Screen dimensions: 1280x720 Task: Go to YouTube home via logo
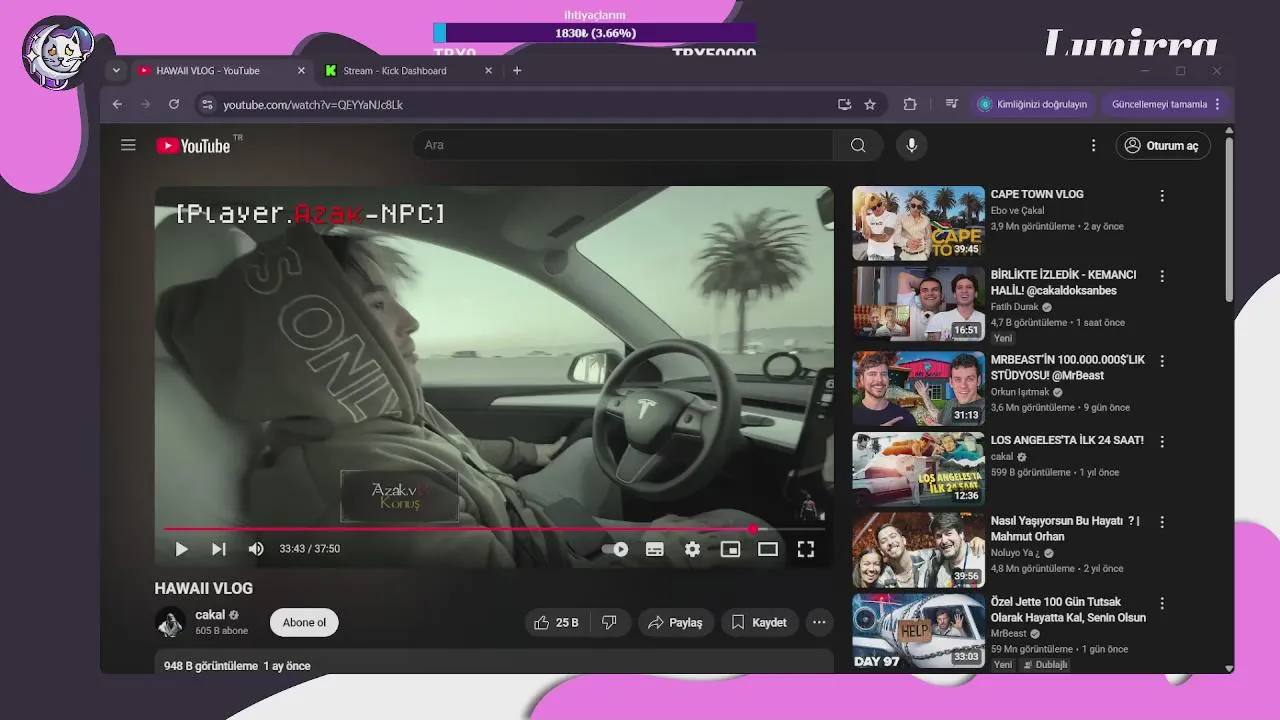pyautogui.click(x=194, y=145)
